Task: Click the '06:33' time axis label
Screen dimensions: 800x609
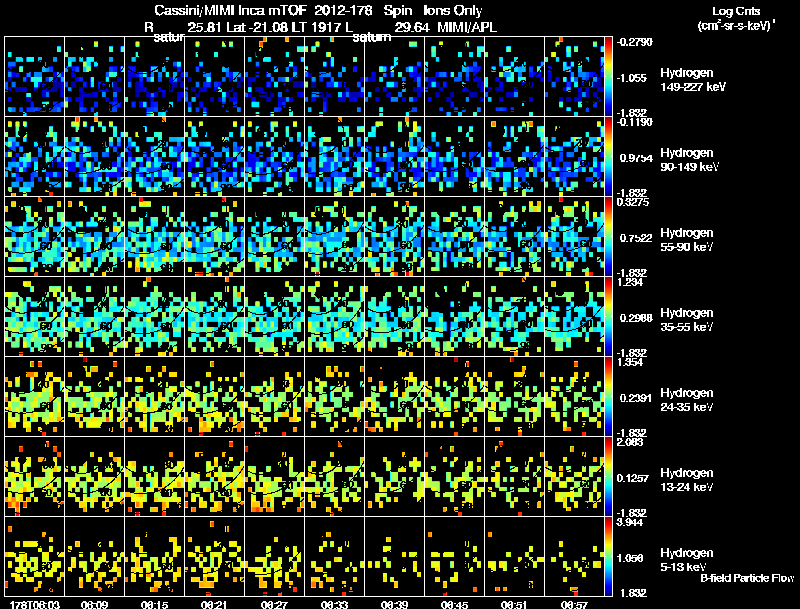Action: [x=334, y=604]
